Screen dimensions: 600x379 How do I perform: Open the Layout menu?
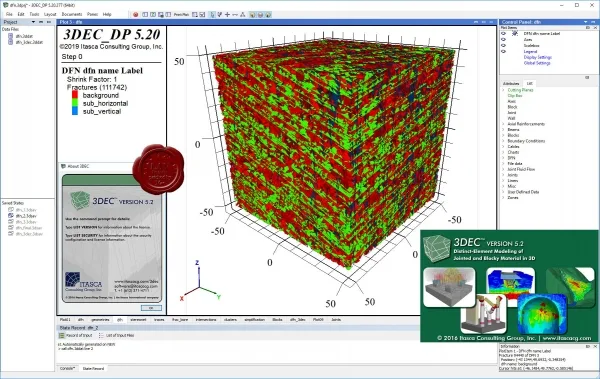click(x=50, y=14)
